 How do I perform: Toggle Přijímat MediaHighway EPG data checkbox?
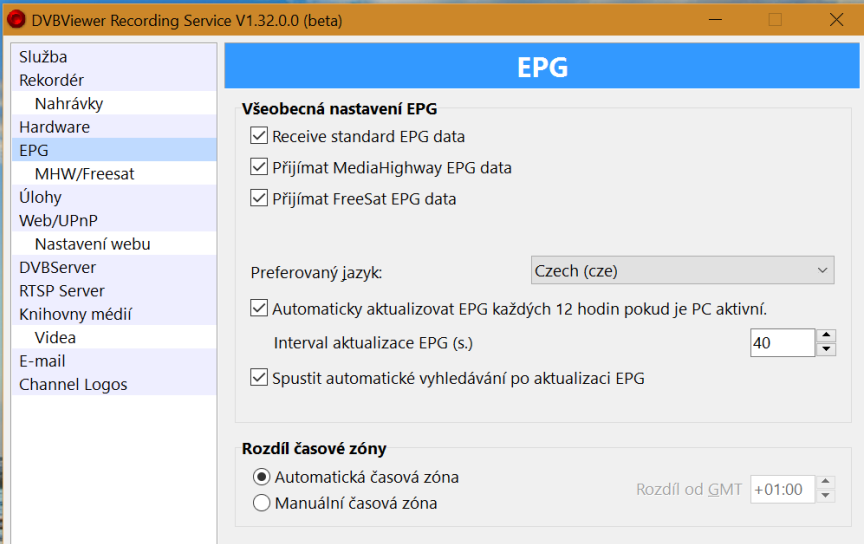pyautogui.click(x=260, y=168)
